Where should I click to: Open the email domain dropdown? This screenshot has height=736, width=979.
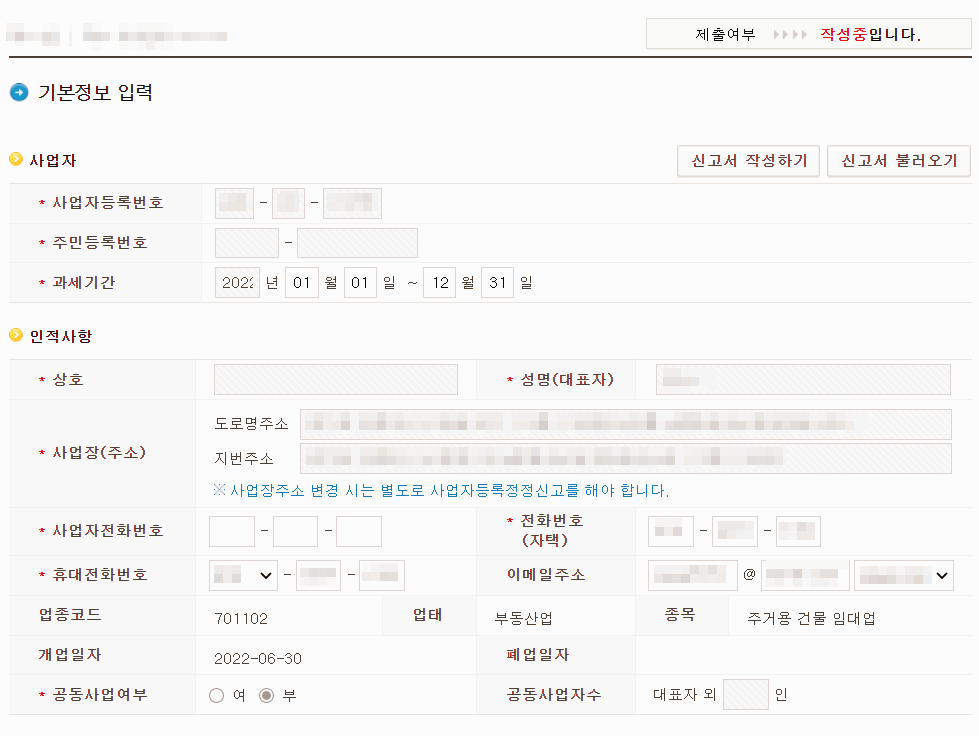pyautogui.click(x=903, y=575)
